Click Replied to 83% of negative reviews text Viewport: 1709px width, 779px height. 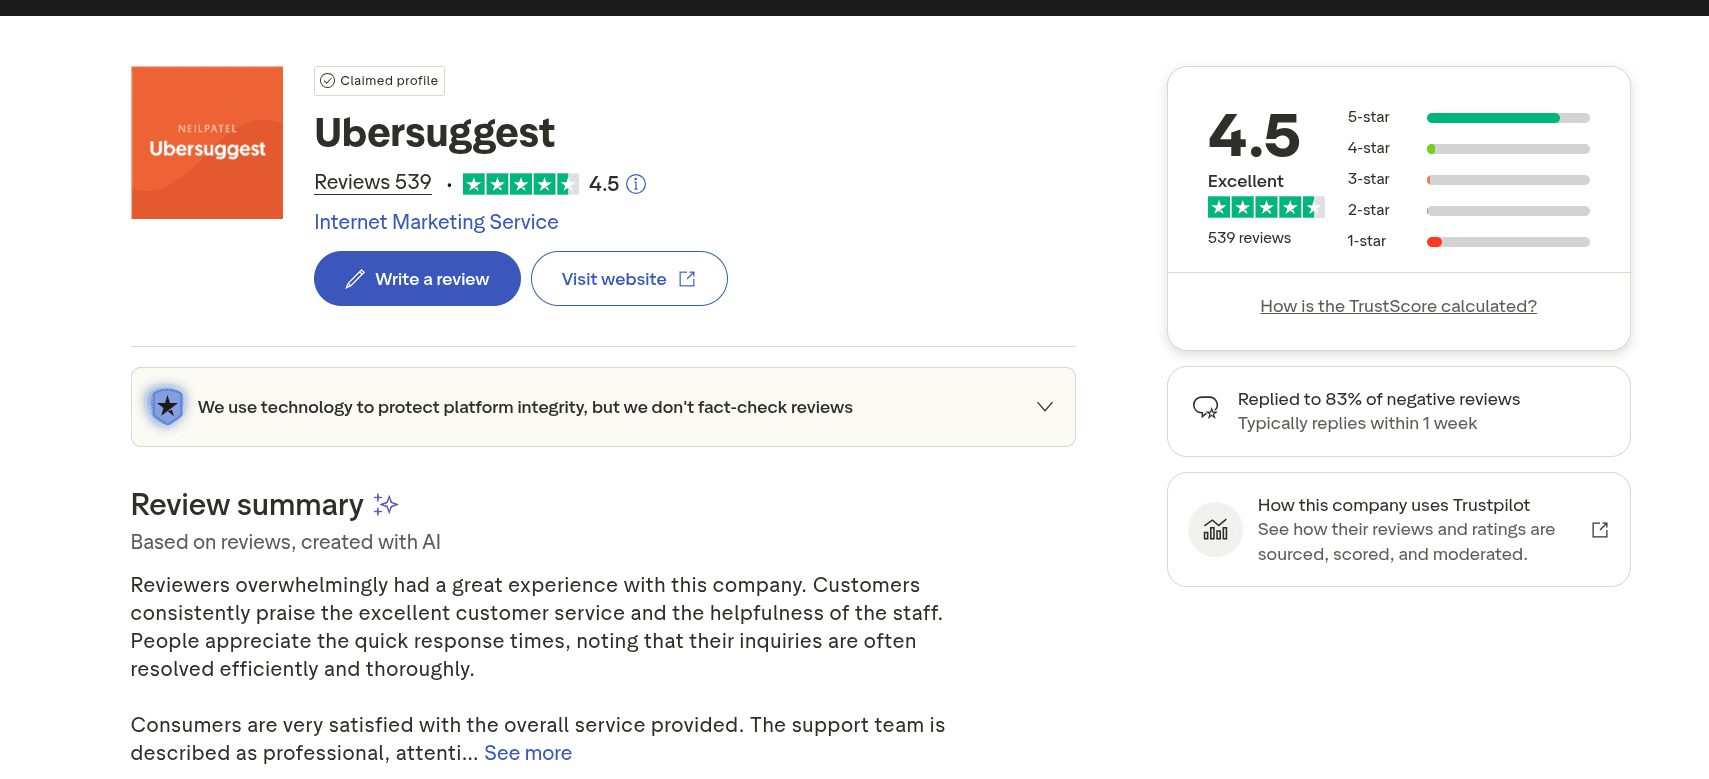1379,399
